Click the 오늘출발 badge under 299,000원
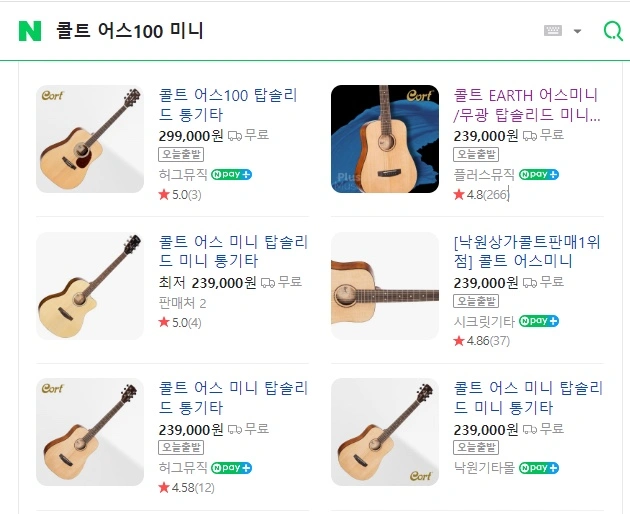This screenshot has width=630, height=514. coord(181,154)
